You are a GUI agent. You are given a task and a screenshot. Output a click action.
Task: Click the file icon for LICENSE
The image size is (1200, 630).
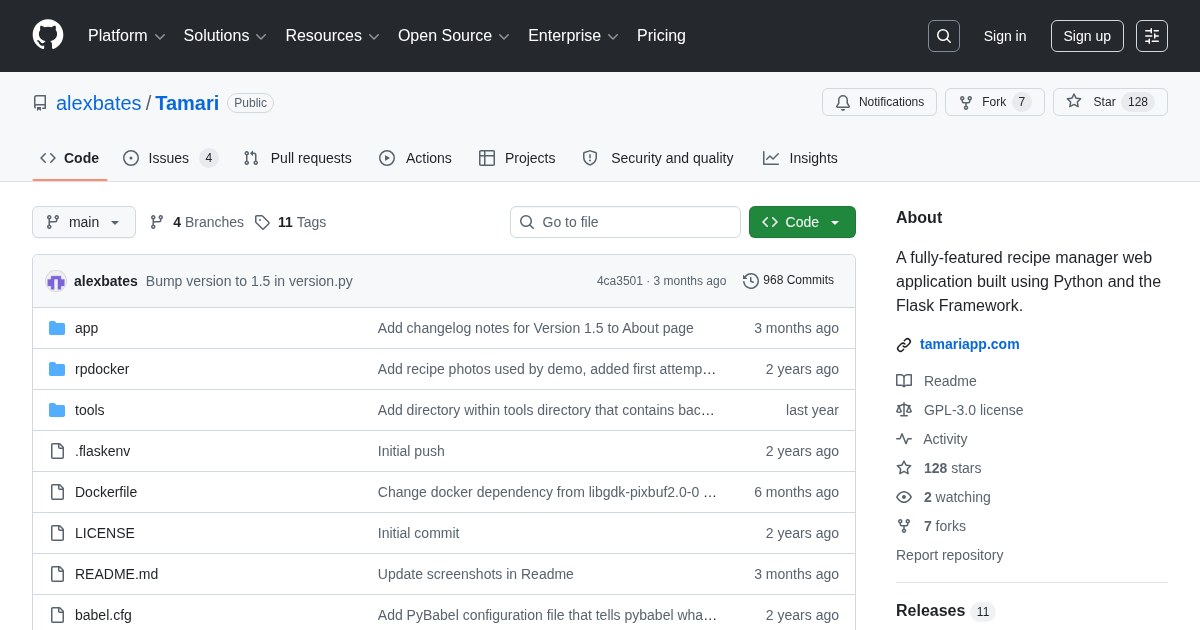57,533
